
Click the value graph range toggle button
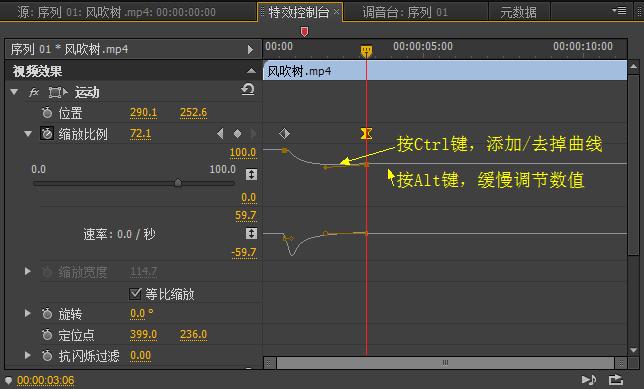point(251,174)
